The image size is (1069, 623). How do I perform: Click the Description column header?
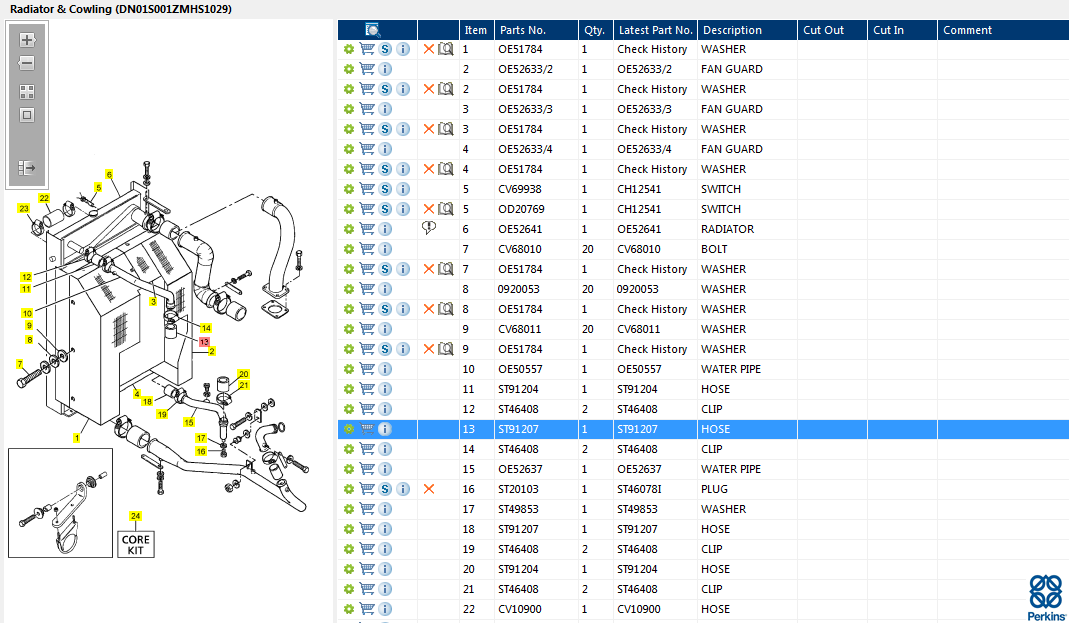click(747, 30)
